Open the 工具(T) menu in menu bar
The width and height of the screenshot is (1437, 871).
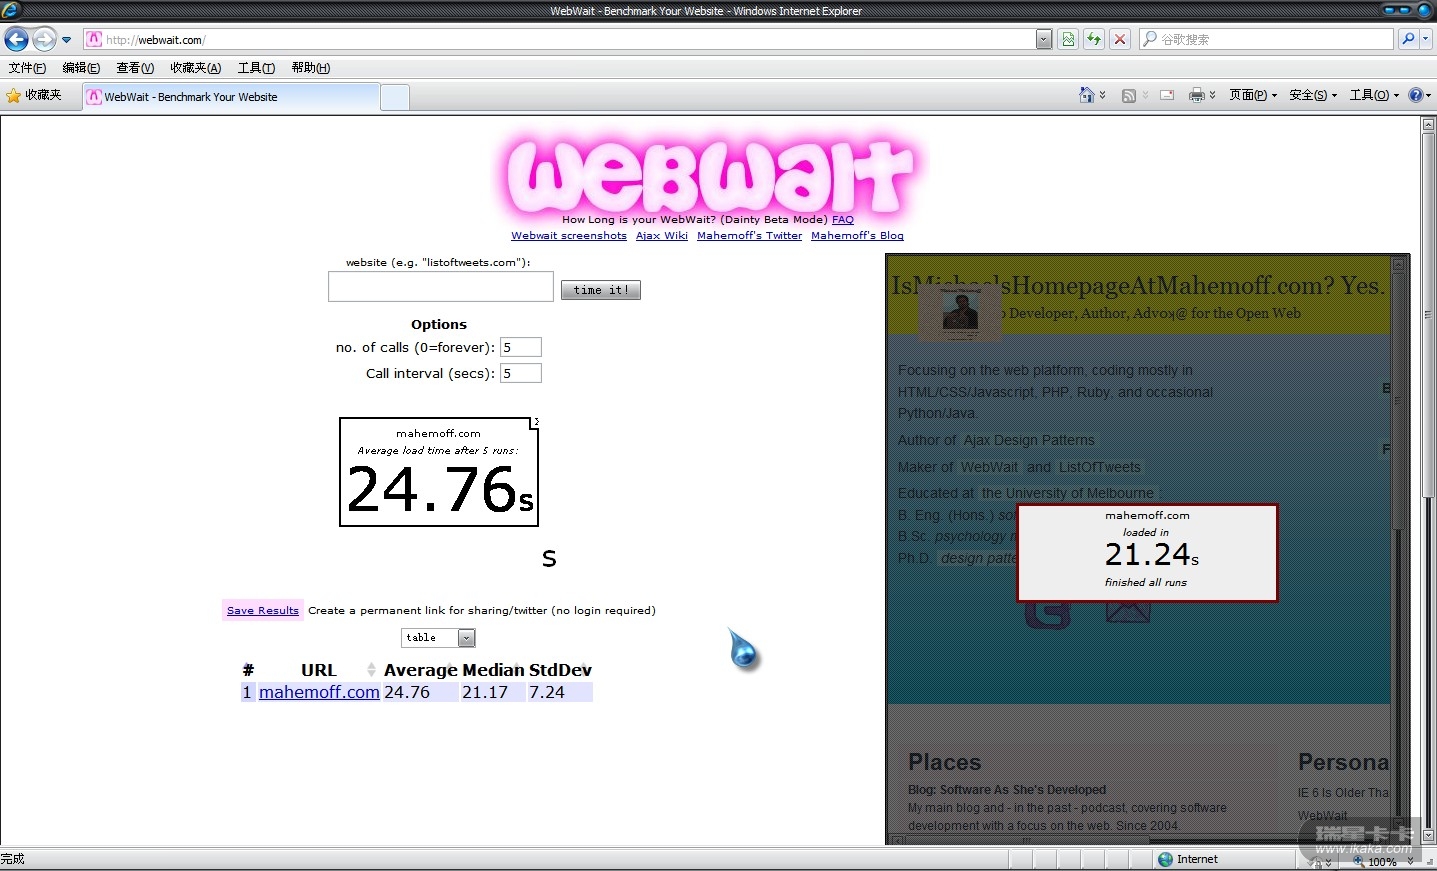[x=256, y=68]
